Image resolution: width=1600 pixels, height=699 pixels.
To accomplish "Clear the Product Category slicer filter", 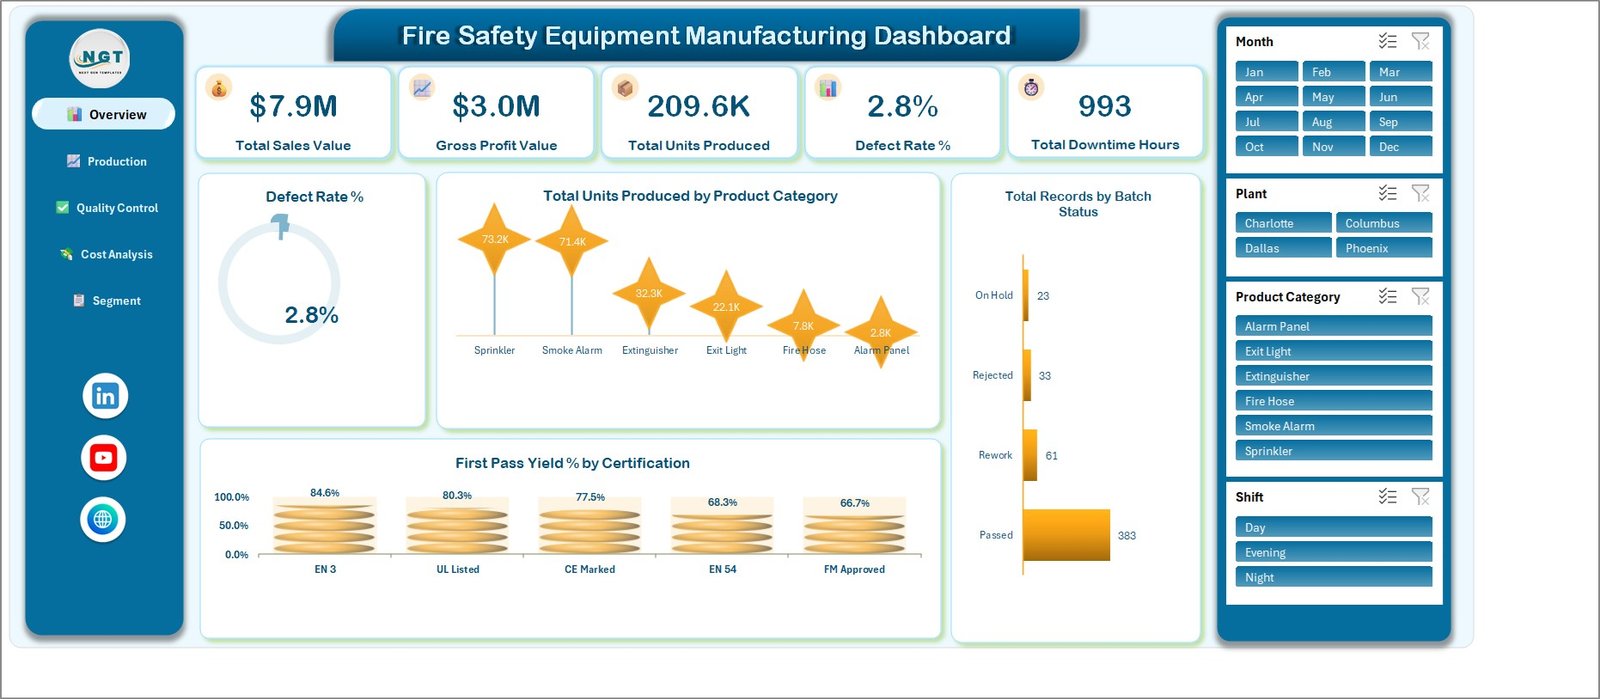I will [x=1420, y=296].
